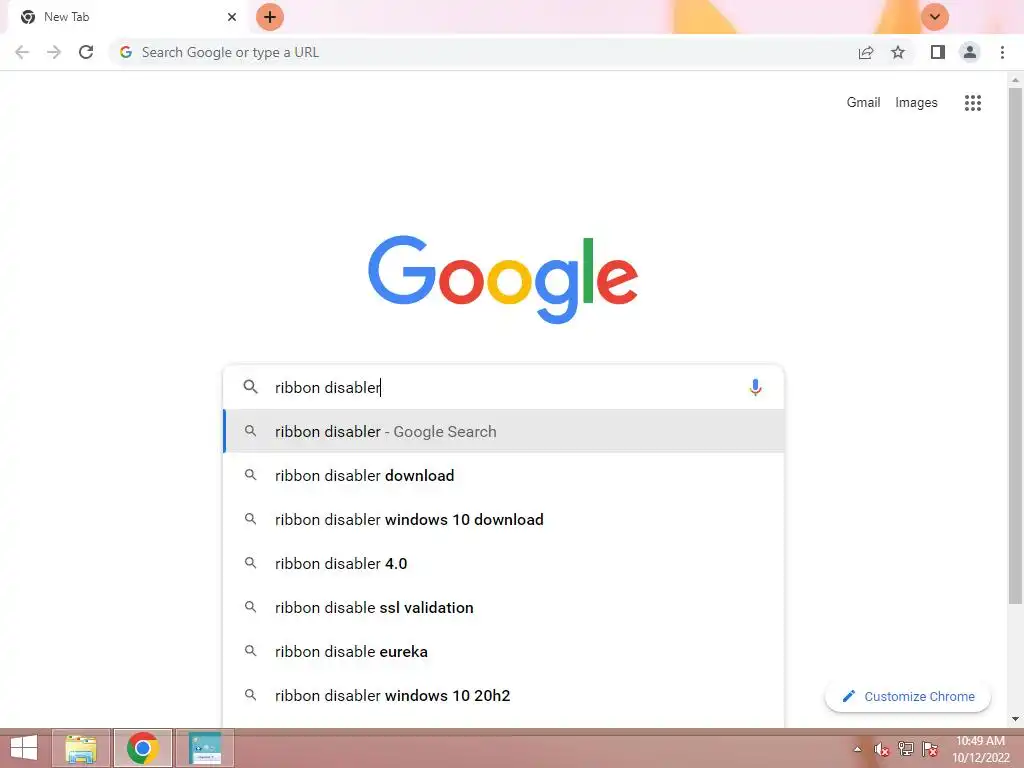The image size is (1024, 768).
Task: Click the share this page icon
Action: 866,52
